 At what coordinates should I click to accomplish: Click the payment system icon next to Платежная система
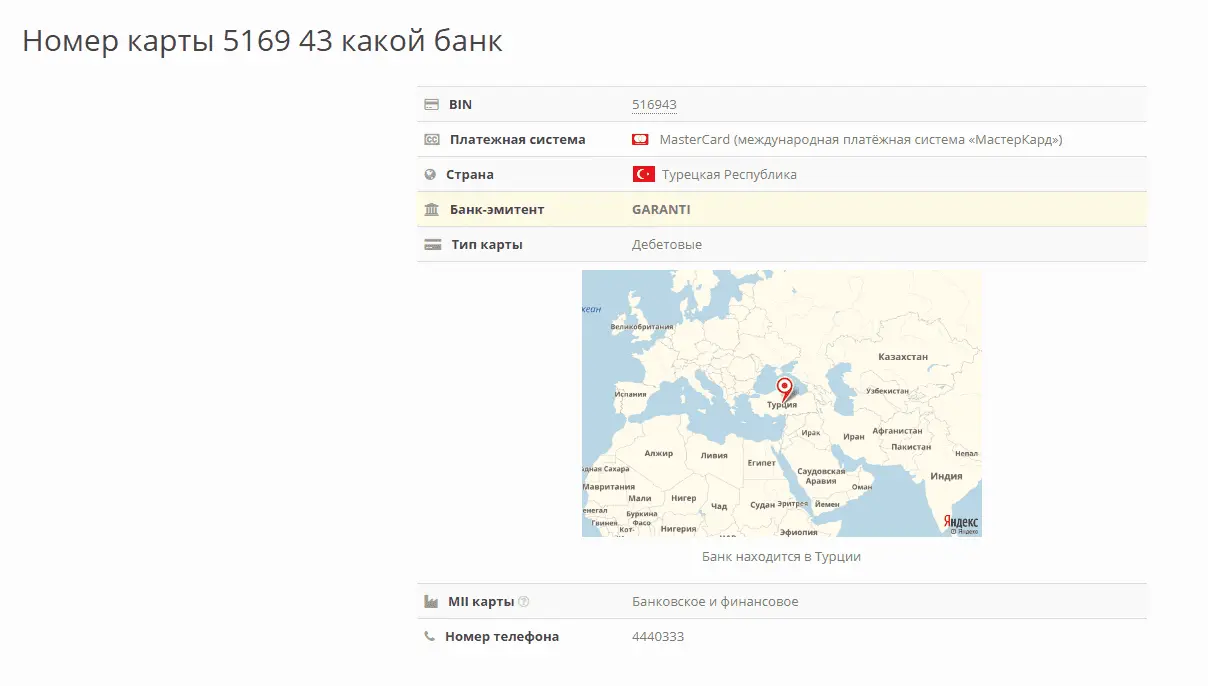point(432,139)
